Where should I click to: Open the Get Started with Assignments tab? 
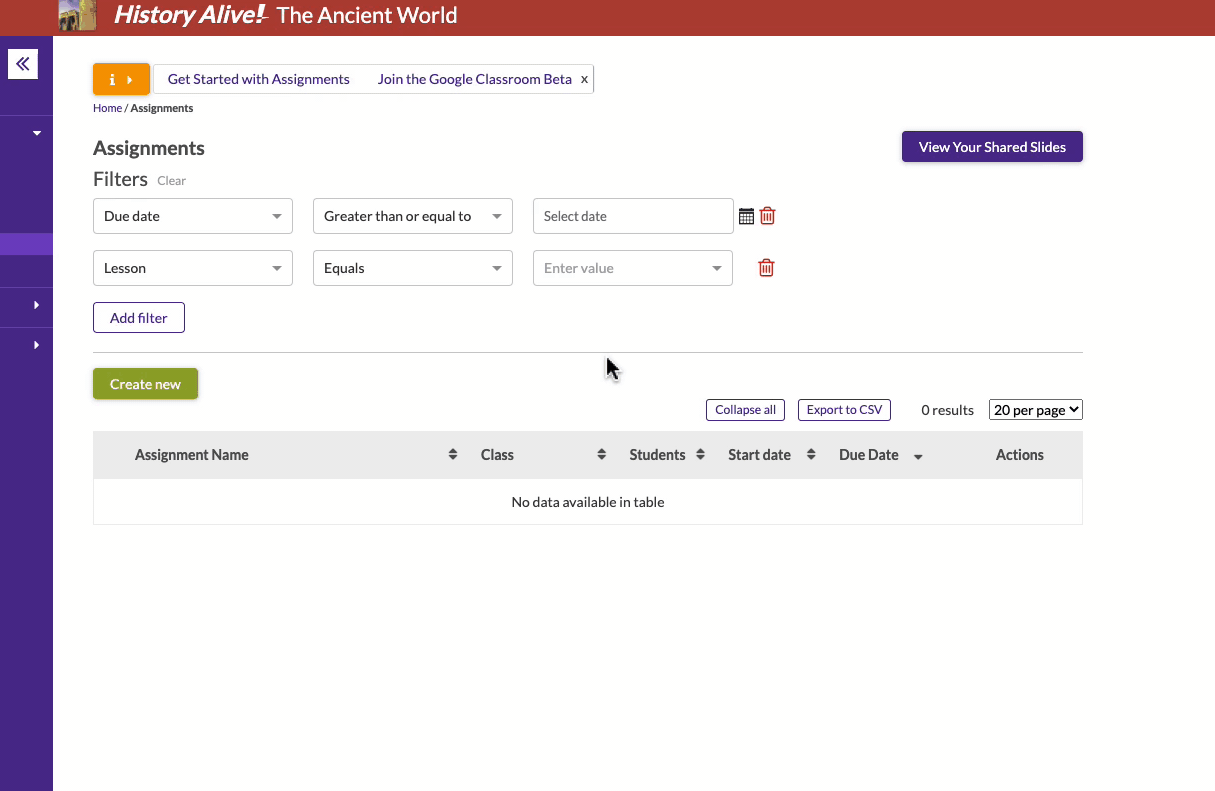(258, 78)
